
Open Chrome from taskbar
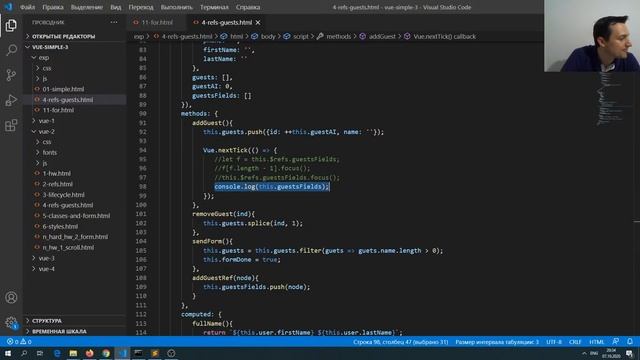(106, 353)
